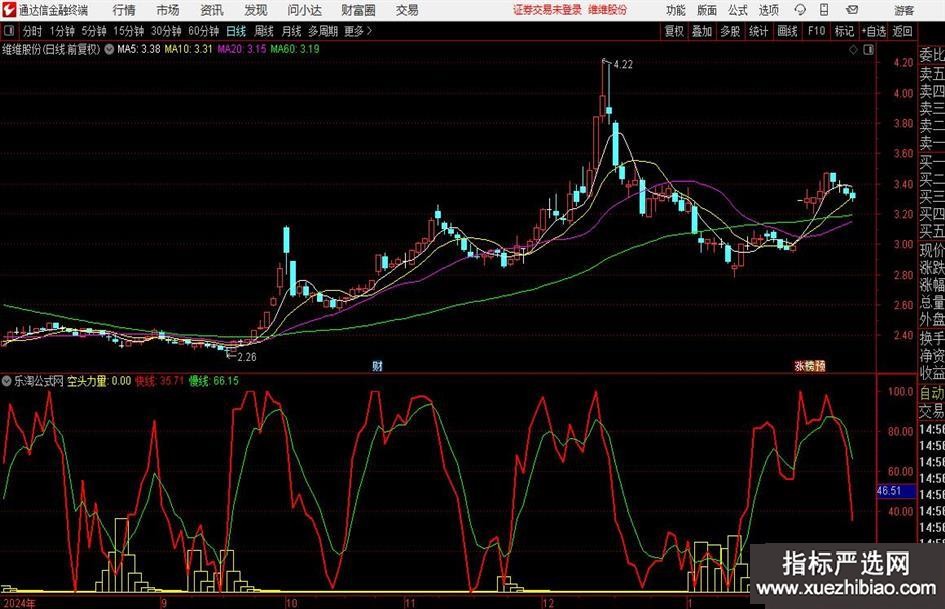Click the diamond icon at chart top right

[x=853, y=50]
